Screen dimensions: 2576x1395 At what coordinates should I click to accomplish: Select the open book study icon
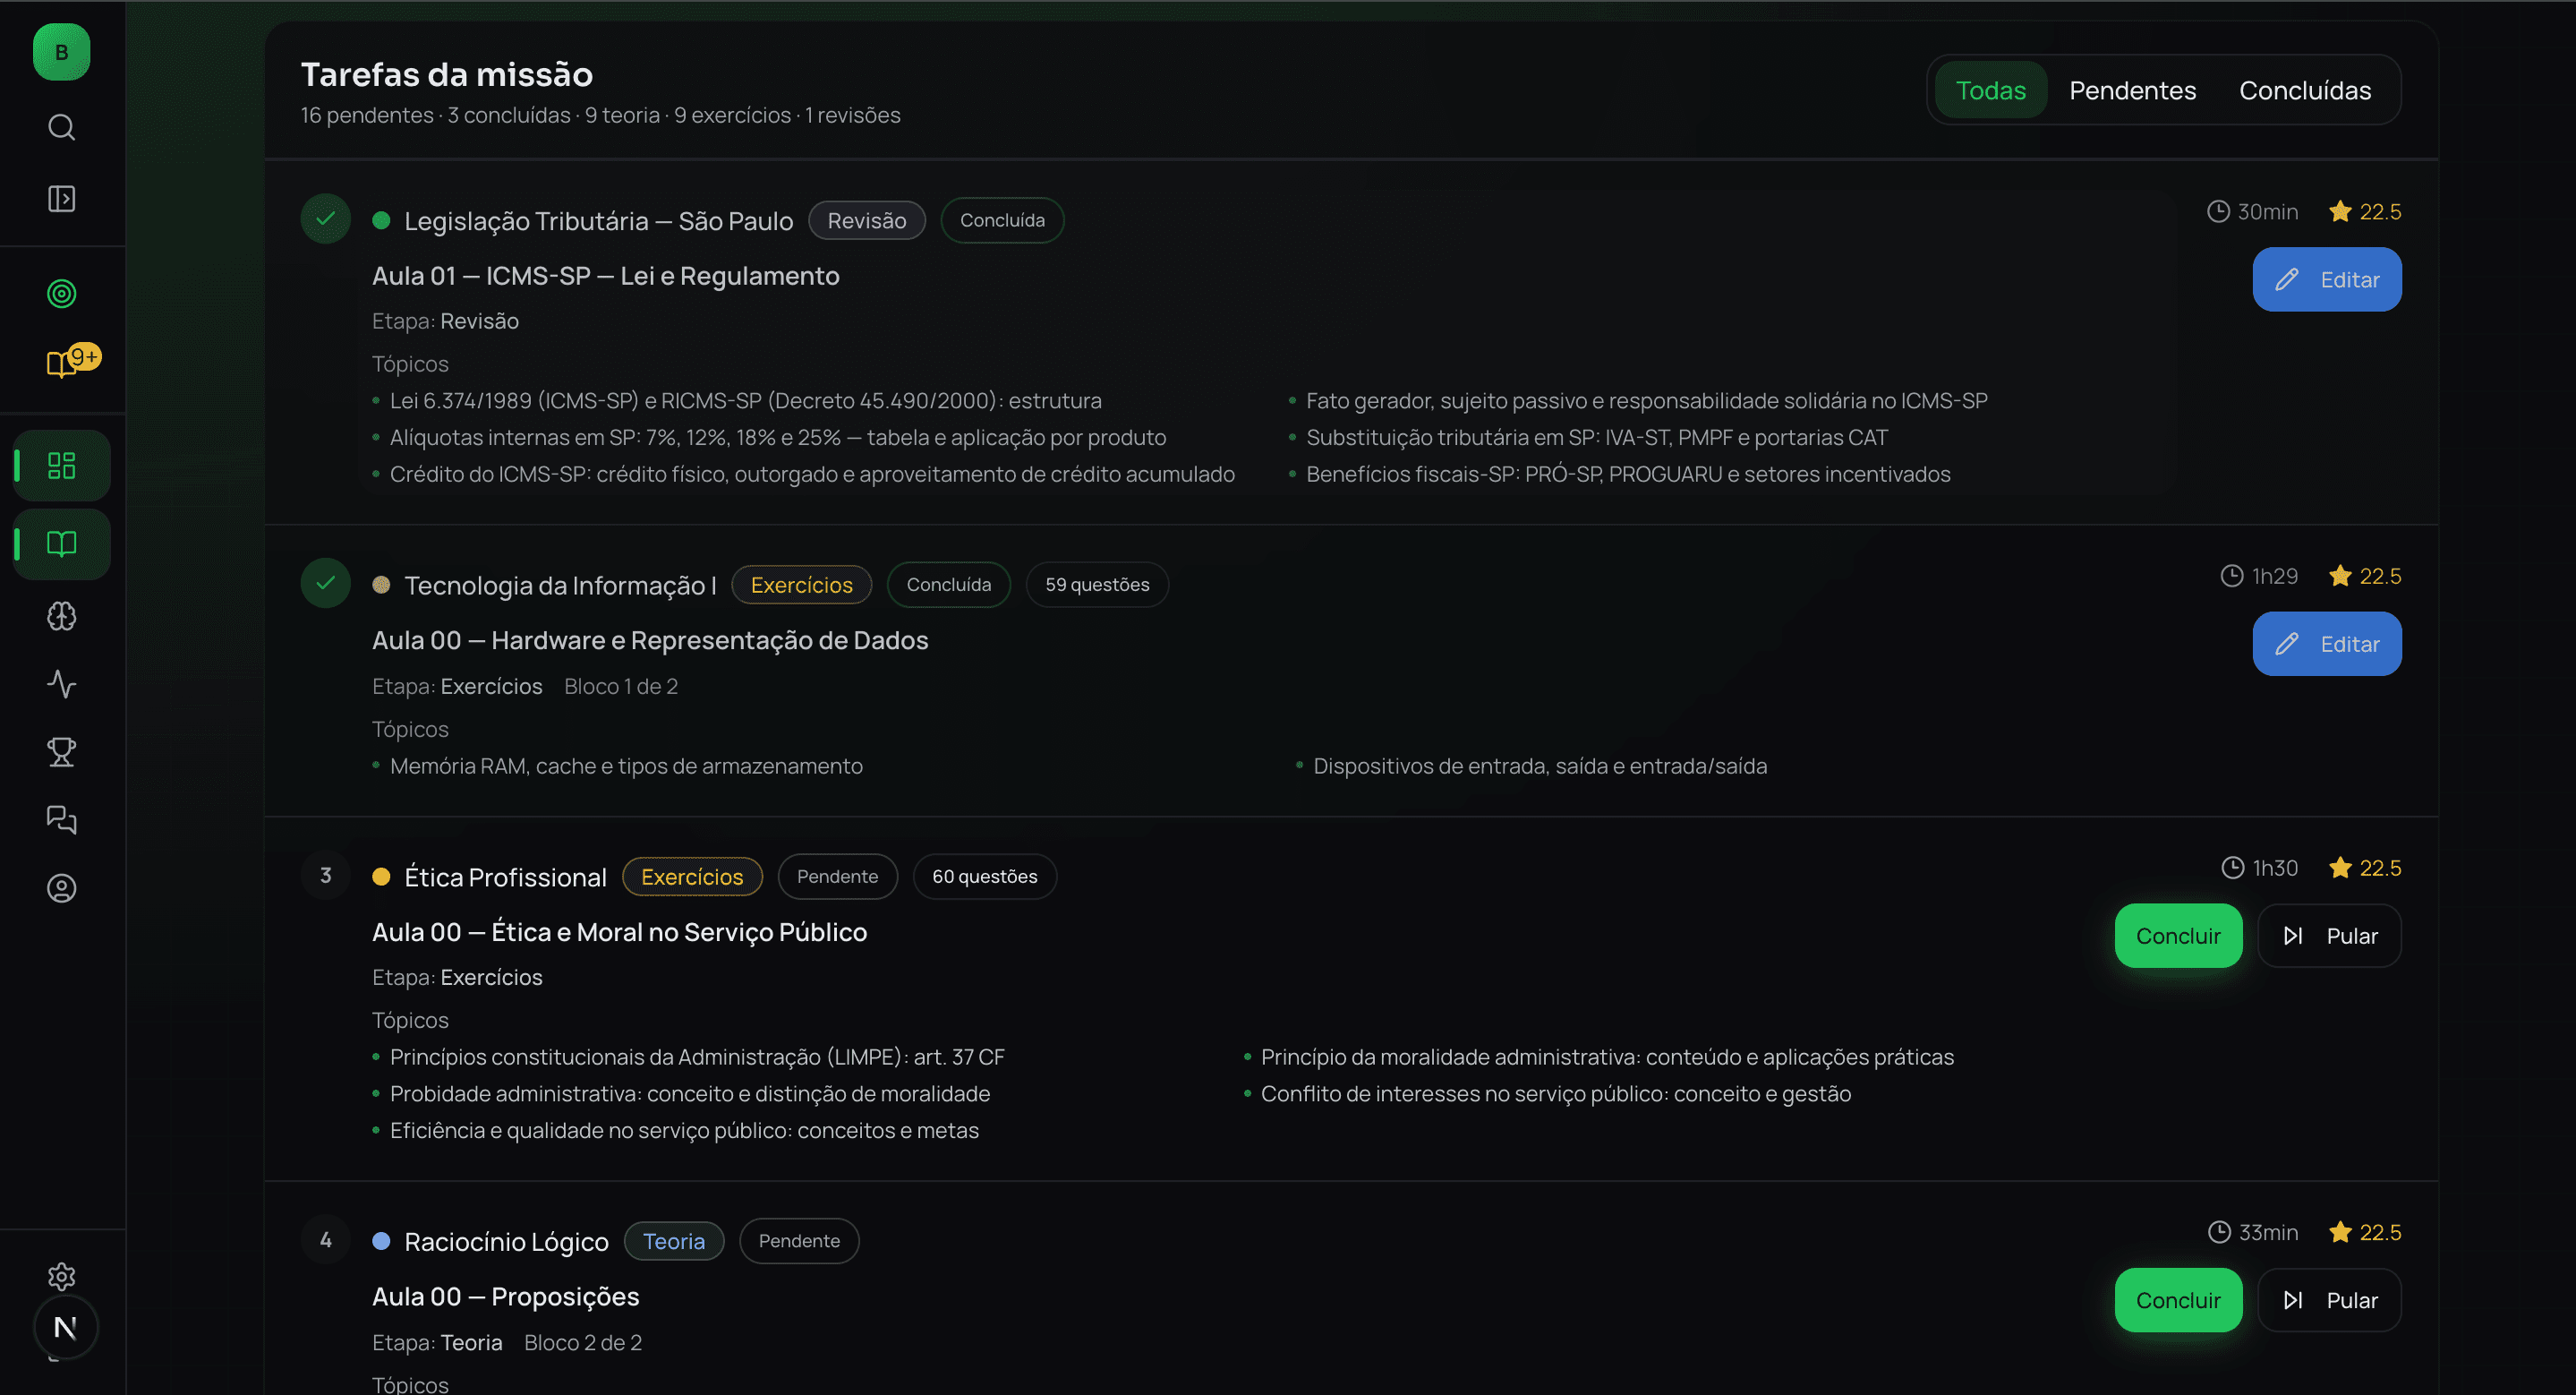pos(62,545)
